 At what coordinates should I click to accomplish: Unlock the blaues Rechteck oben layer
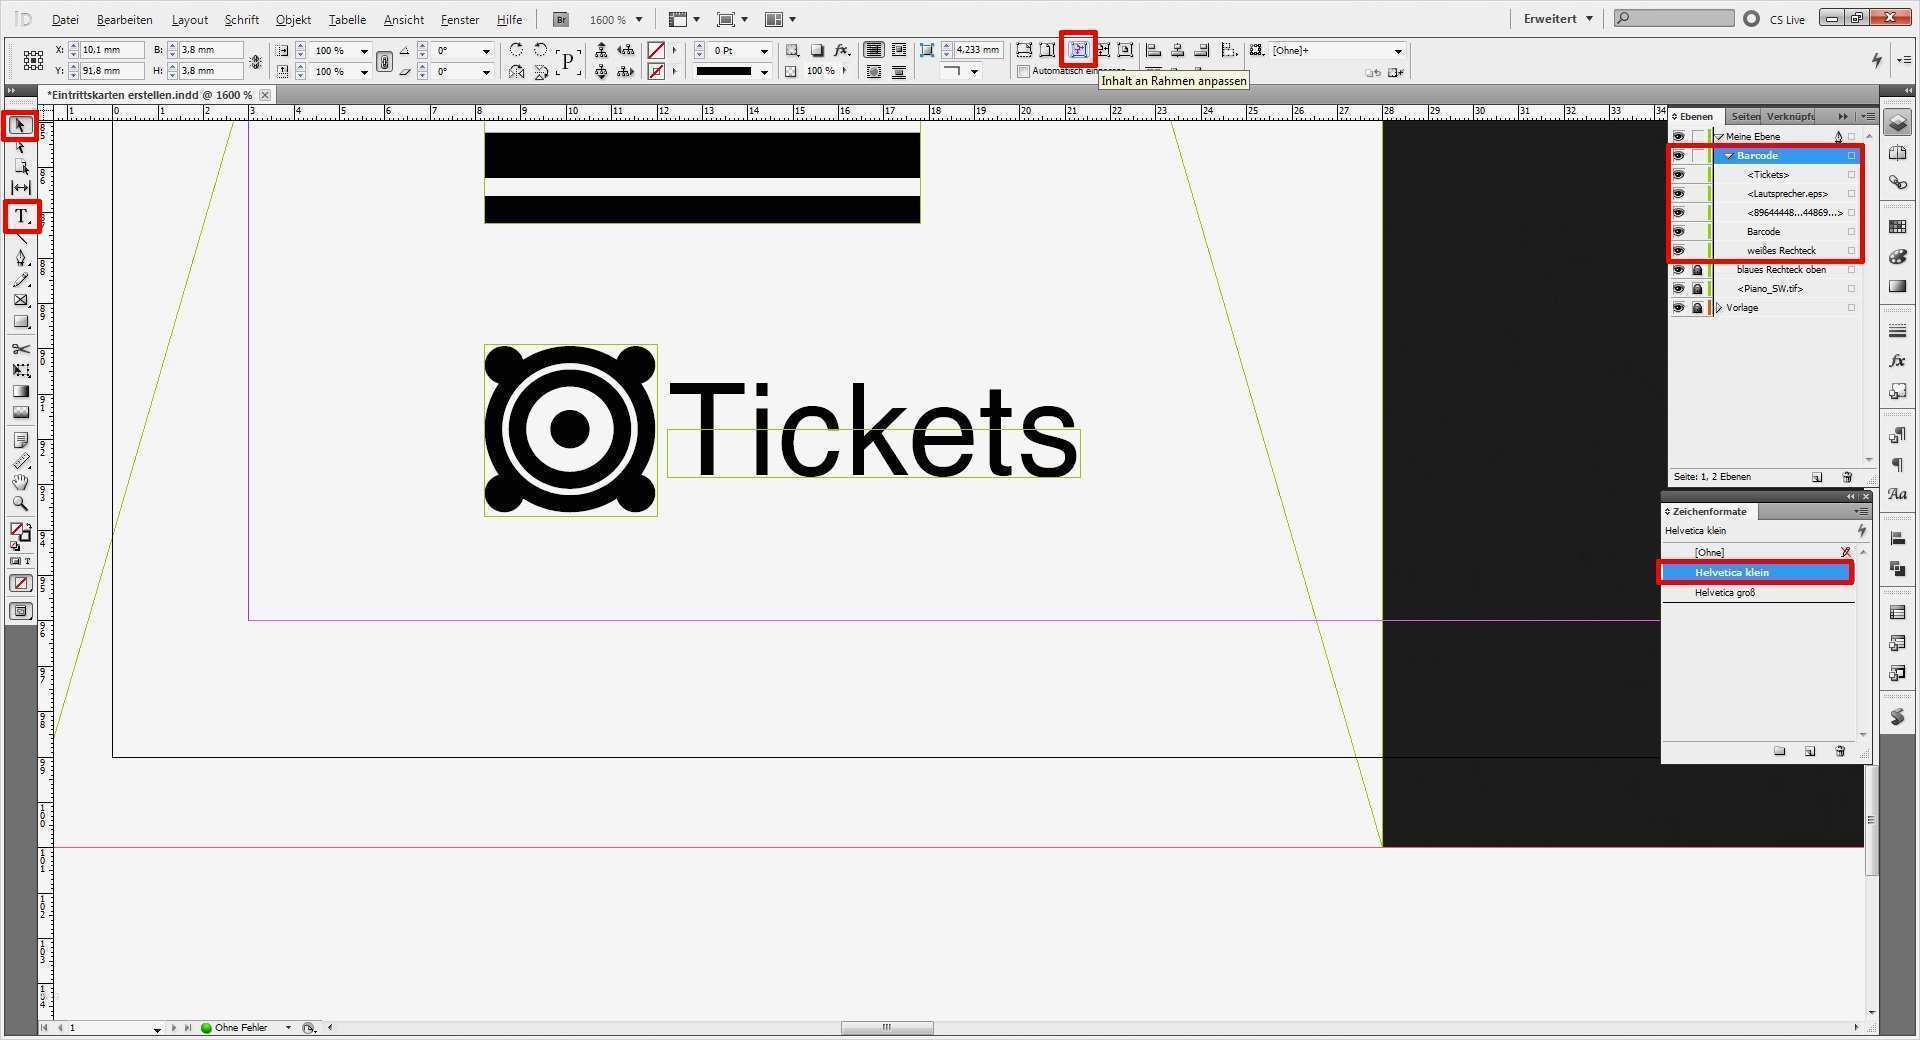[x=1697, y=269]
